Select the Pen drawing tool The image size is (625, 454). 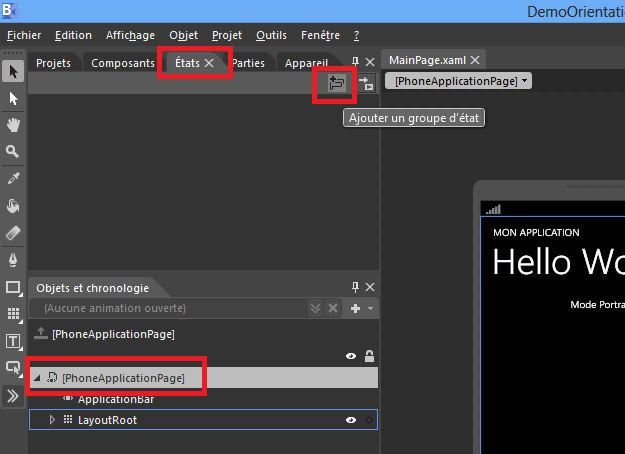pyautogui.click(x=14, y=260)
